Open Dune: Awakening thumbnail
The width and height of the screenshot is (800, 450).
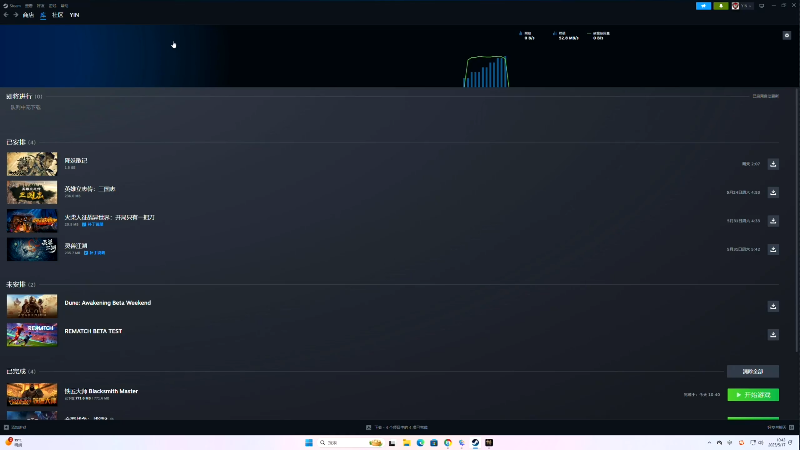(32, 306)
